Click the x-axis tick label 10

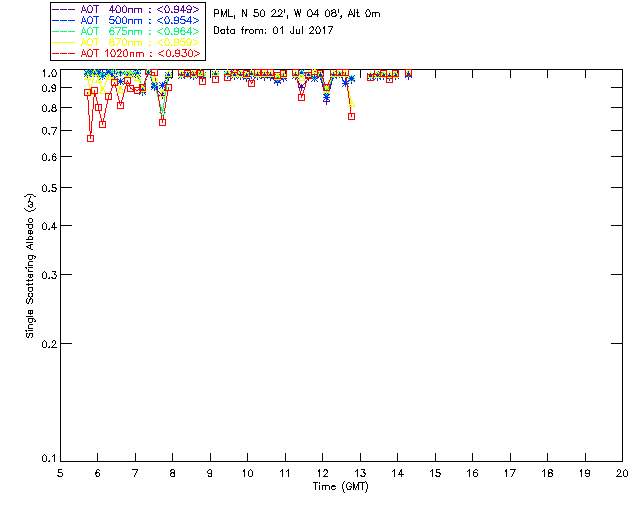pos(247,473)
